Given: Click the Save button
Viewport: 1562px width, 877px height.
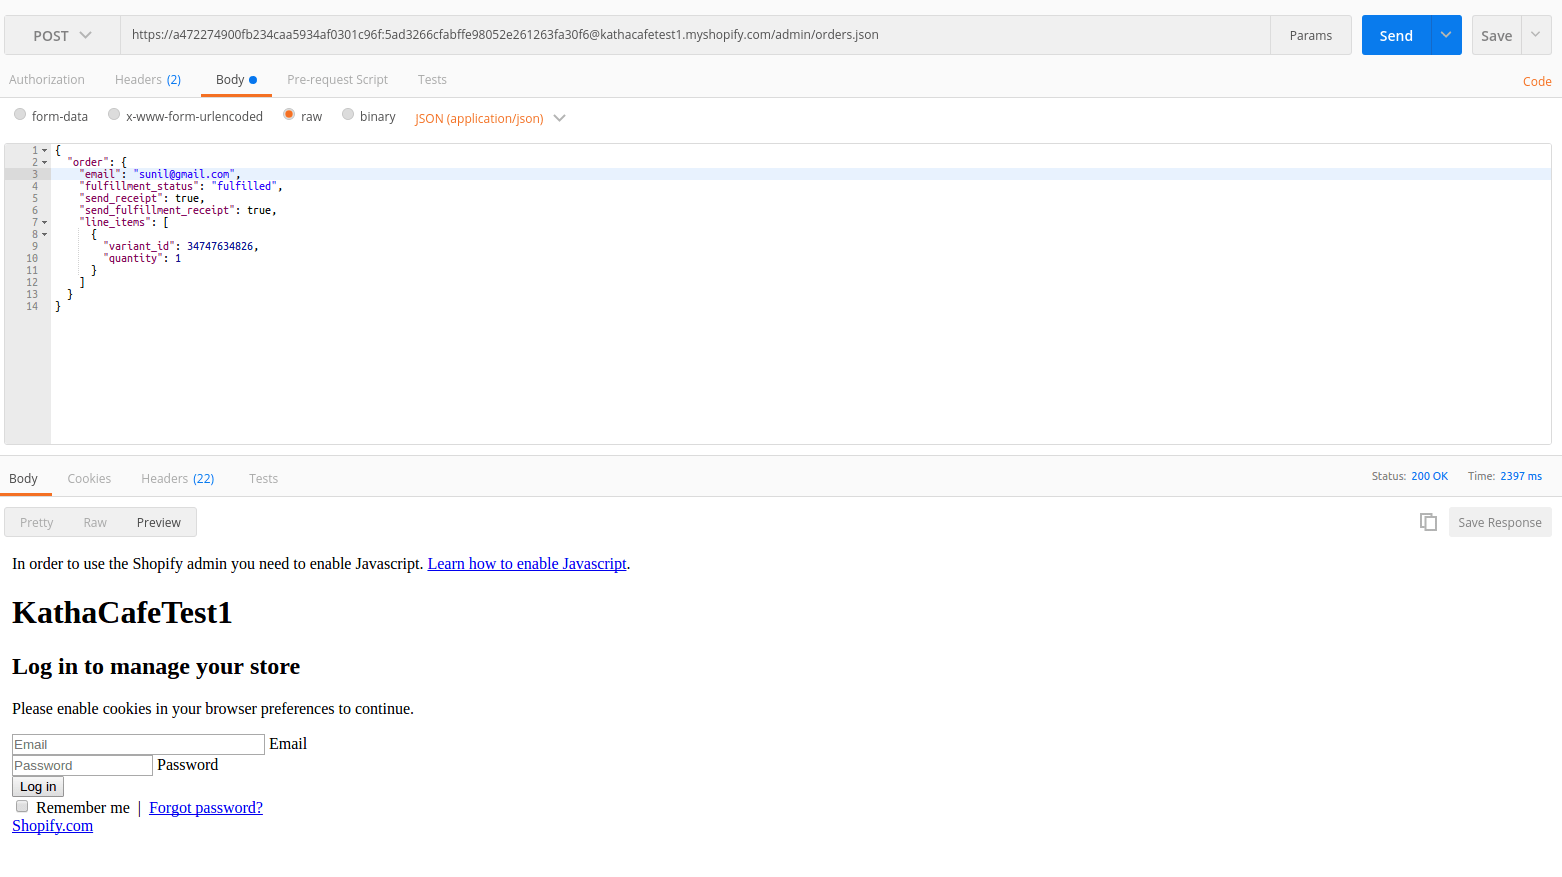Looking at the screenshot, I should click(x=1497, y=35).
